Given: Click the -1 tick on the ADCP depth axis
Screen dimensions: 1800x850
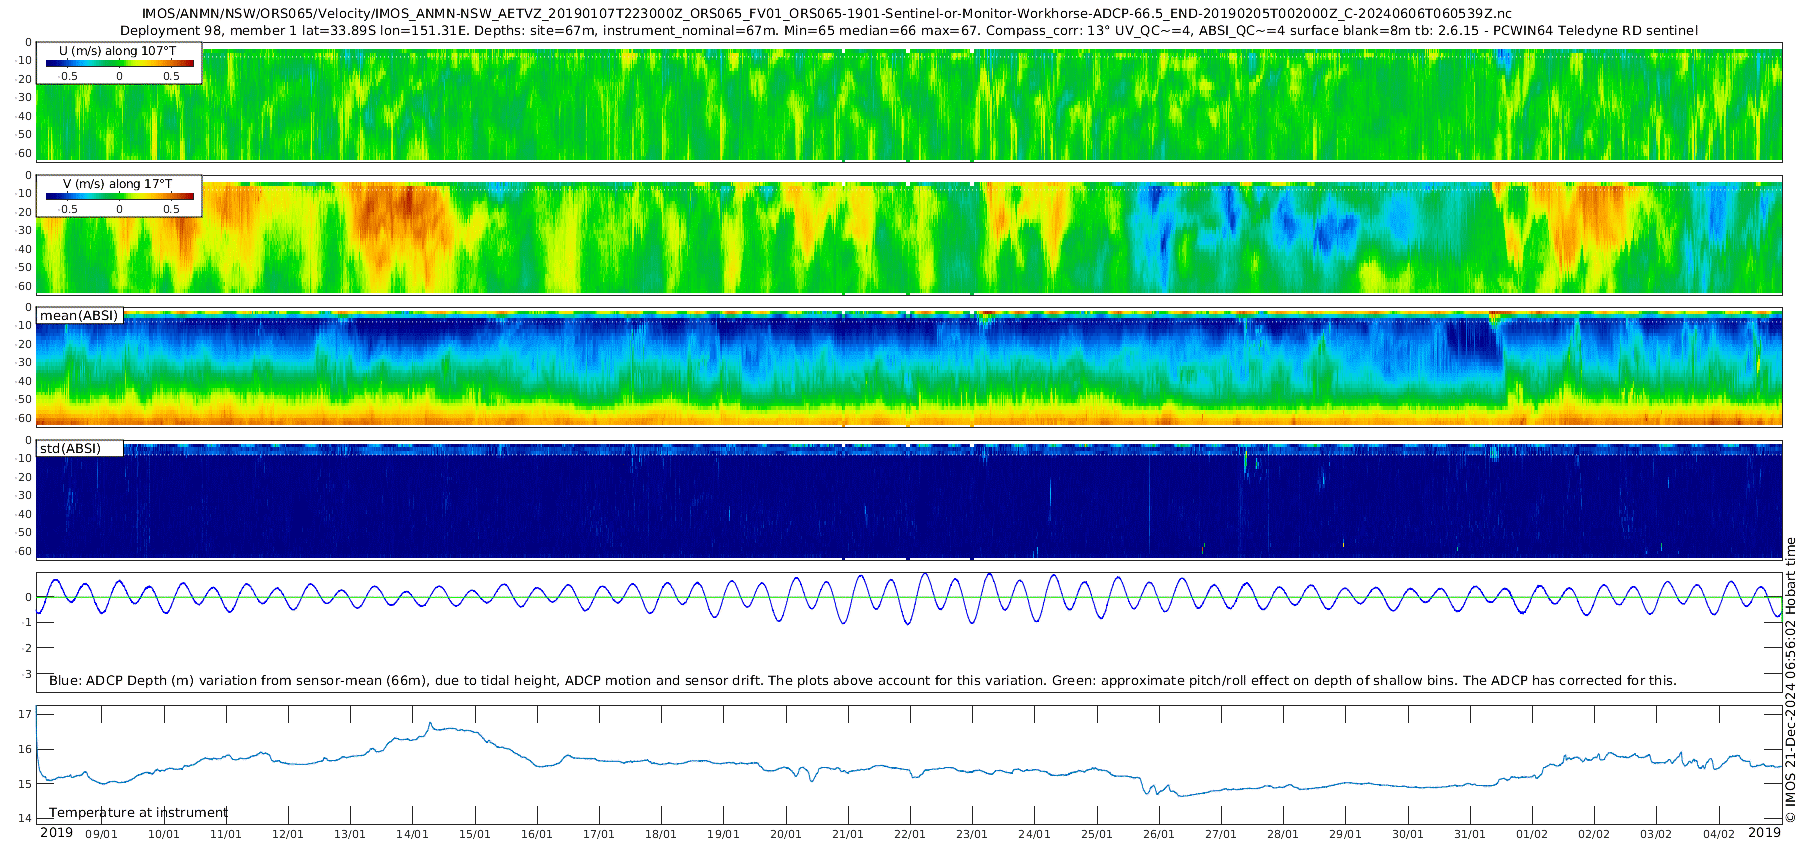Looking at the screenshot, I should coord(27,622).
